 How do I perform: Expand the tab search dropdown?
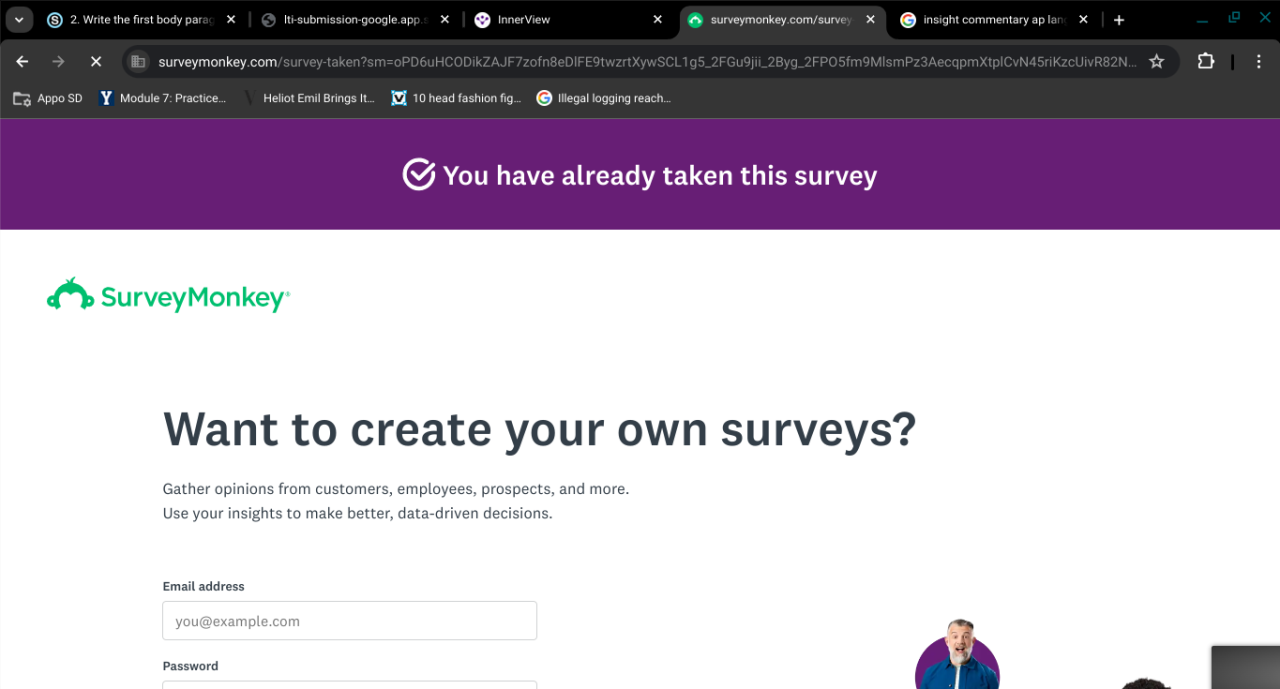tap(18, 20)
